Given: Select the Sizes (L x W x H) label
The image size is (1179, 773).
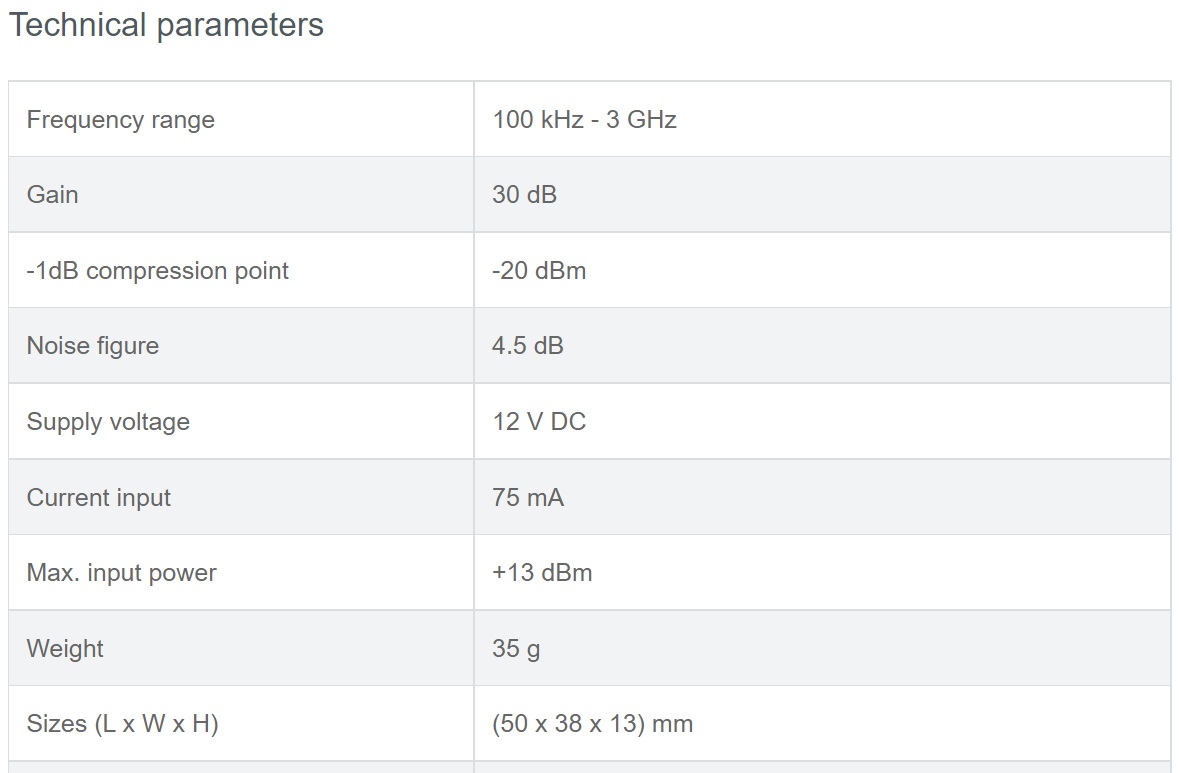Looking at the screenshot, I should pyautogui.click(x=123, y=723).
